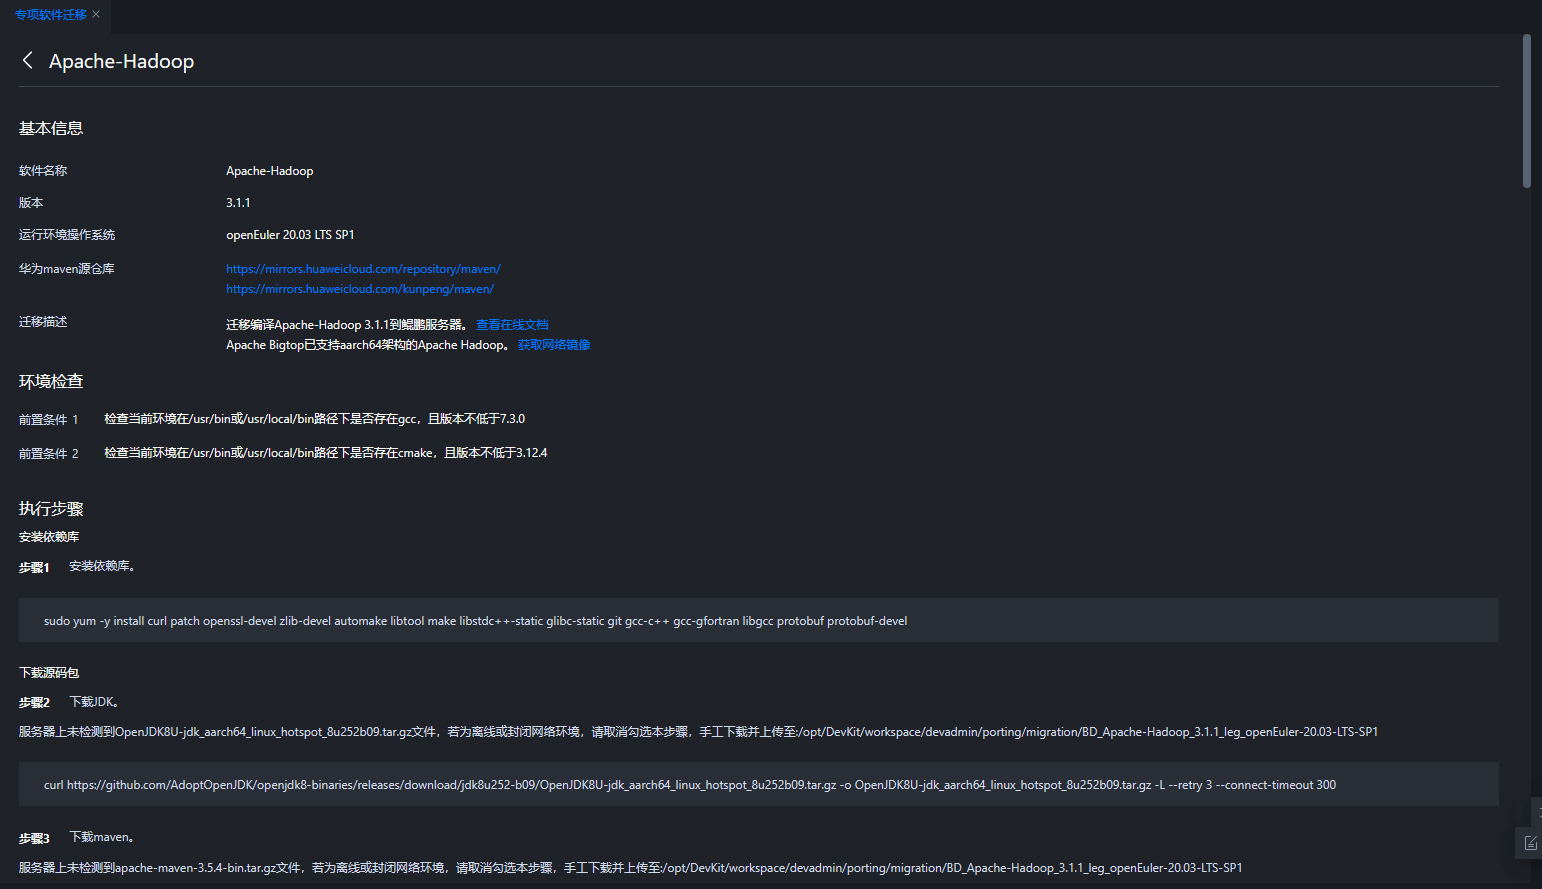
Task: Click the 环境检查 section heading
Action: (x=51, y=381)
